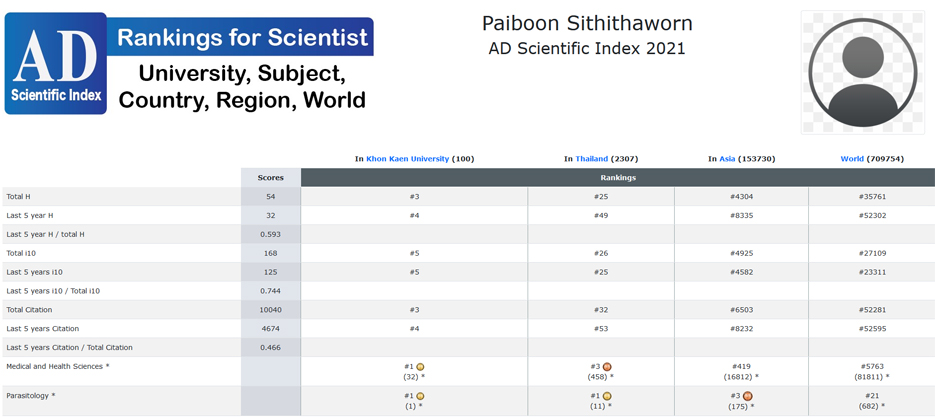Select the Total H row label

[x=18, y=197]
